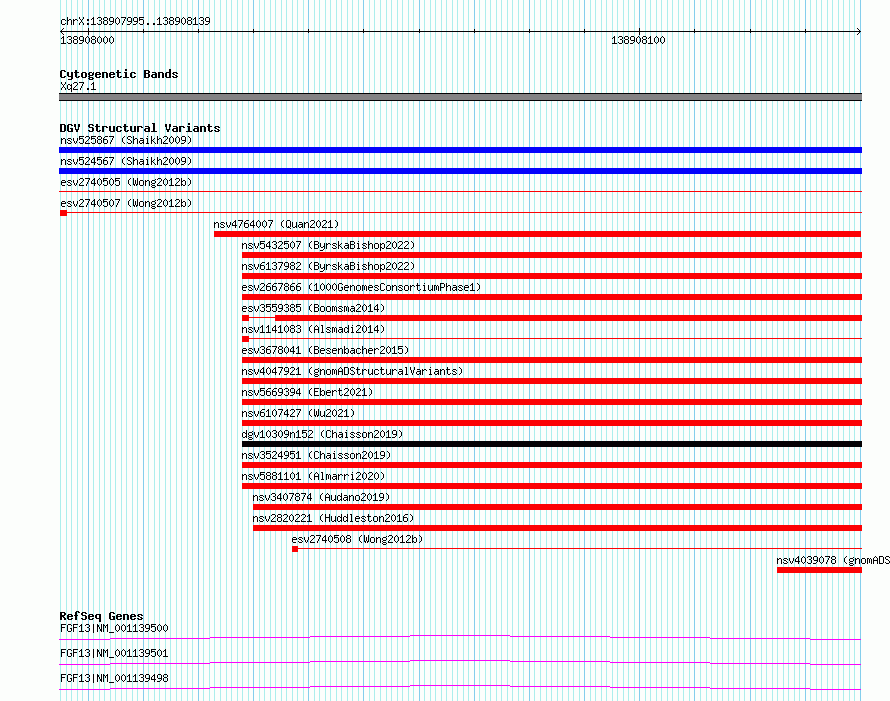Open FGF13|NM_001139500 gene transcript
The image size is (890, 701).
point(114,628)
